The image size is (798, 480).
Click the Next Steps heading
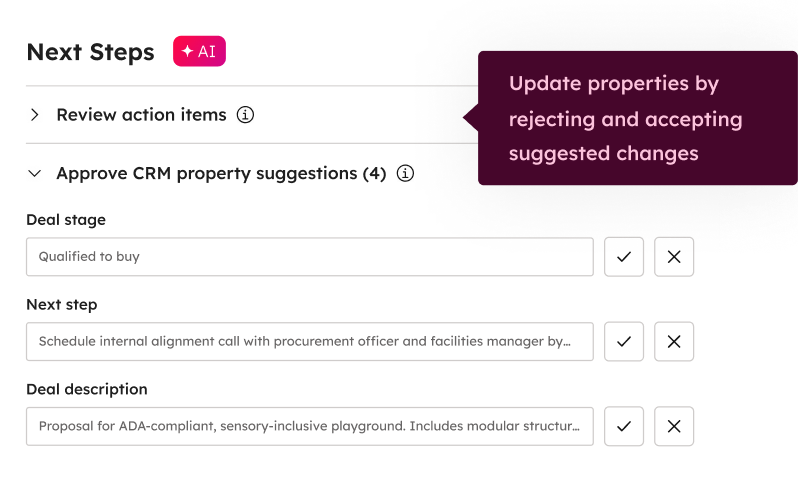(90, 52)
